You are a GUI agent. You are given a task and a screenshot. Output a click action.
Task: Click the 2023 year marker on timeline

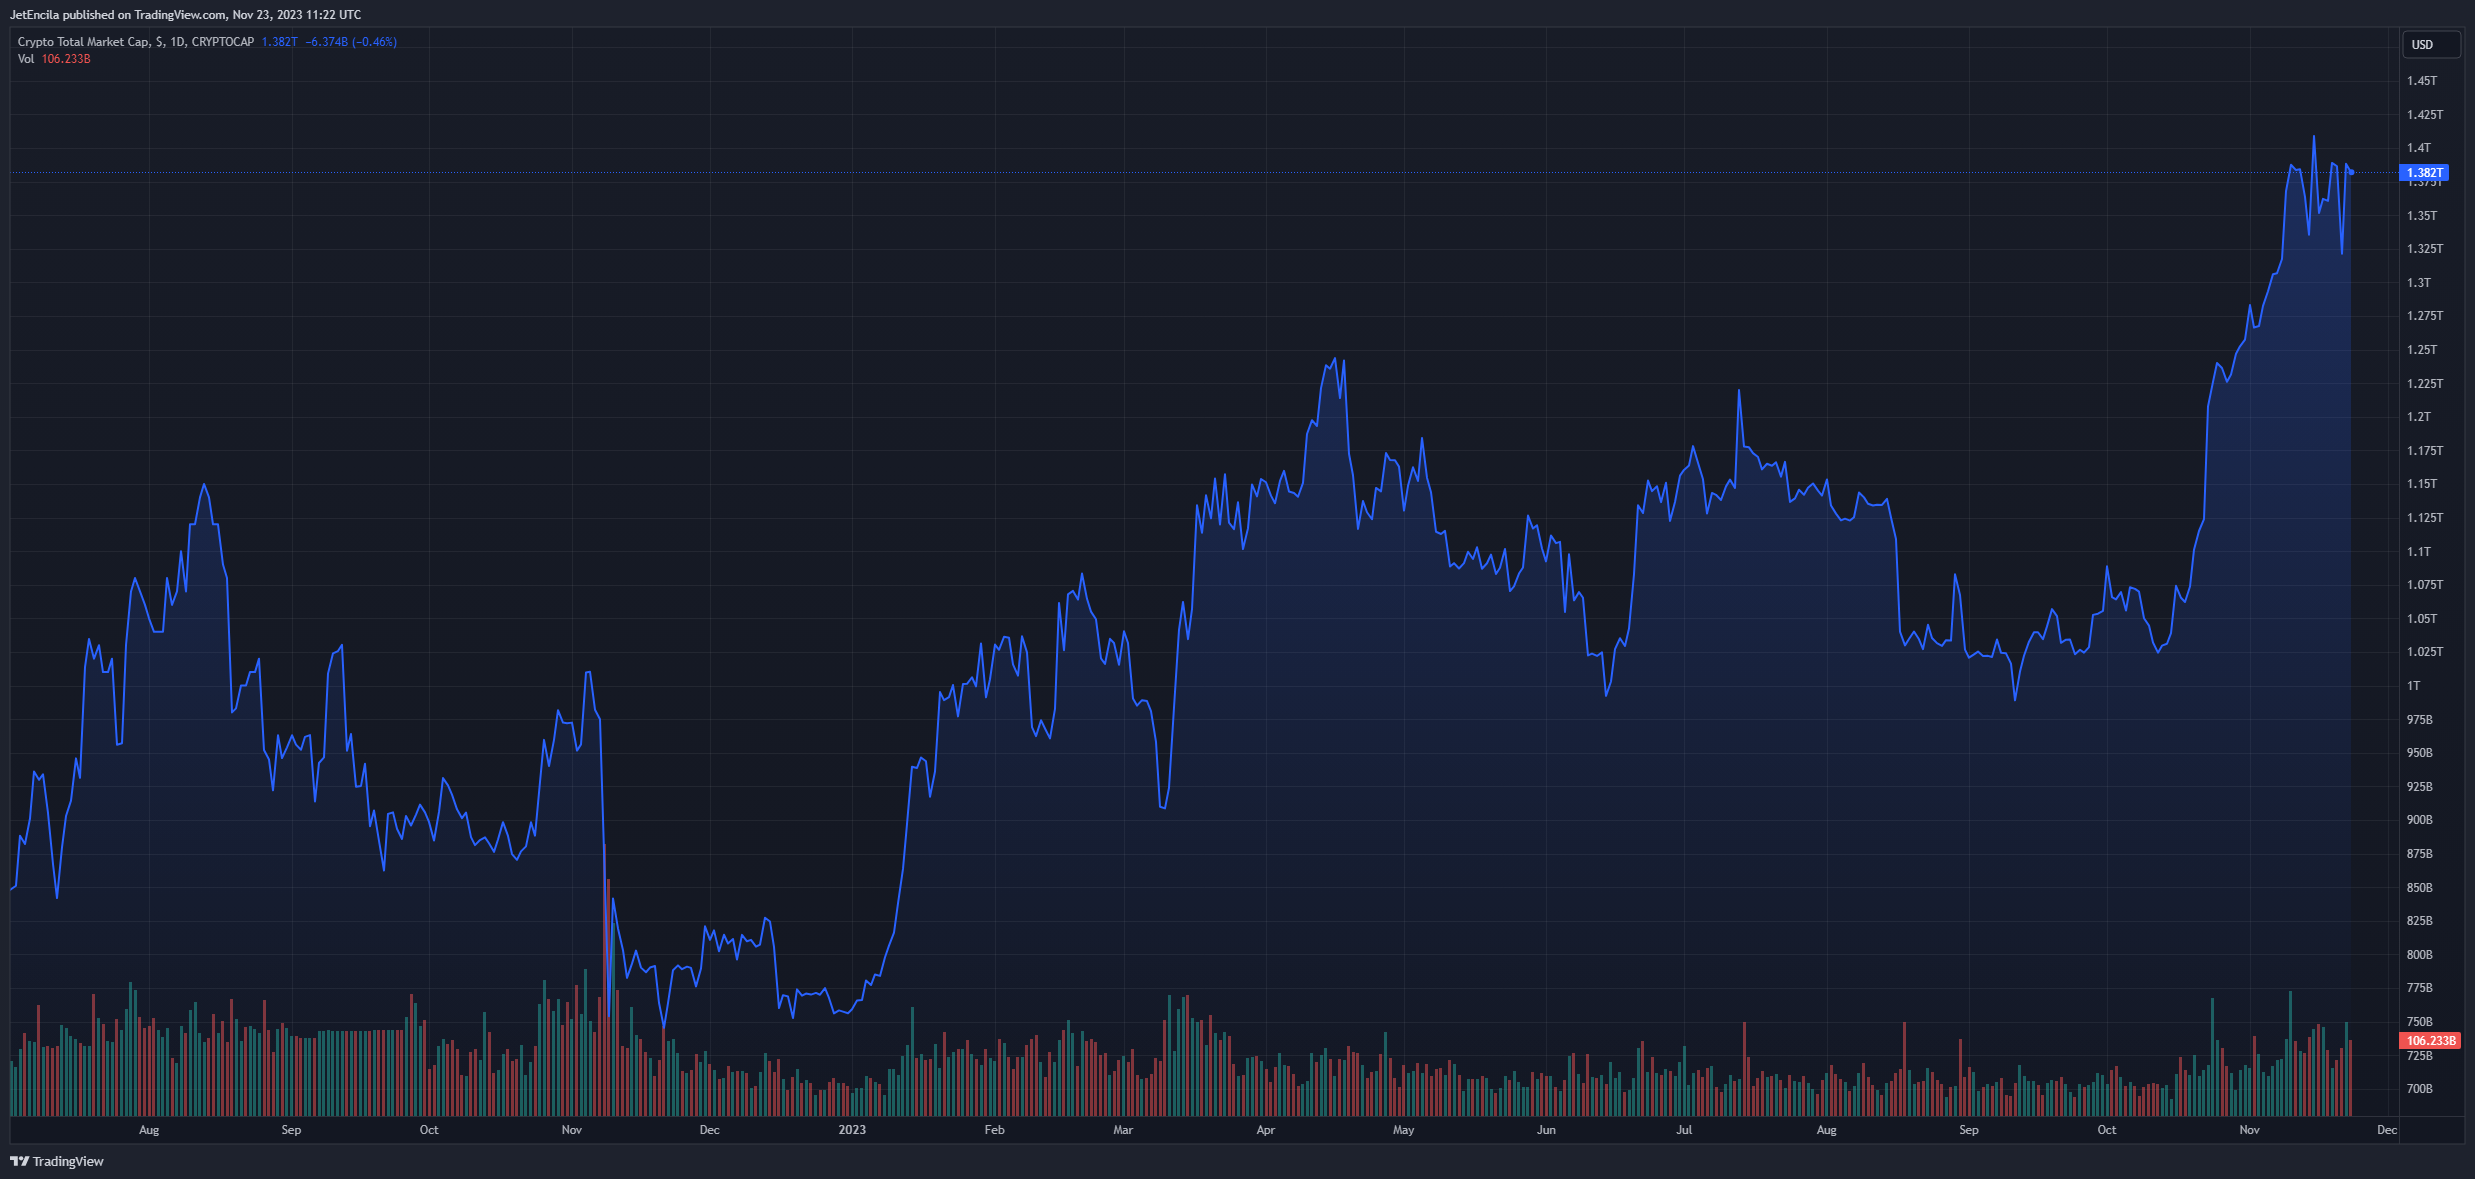tap(852, 1130)
